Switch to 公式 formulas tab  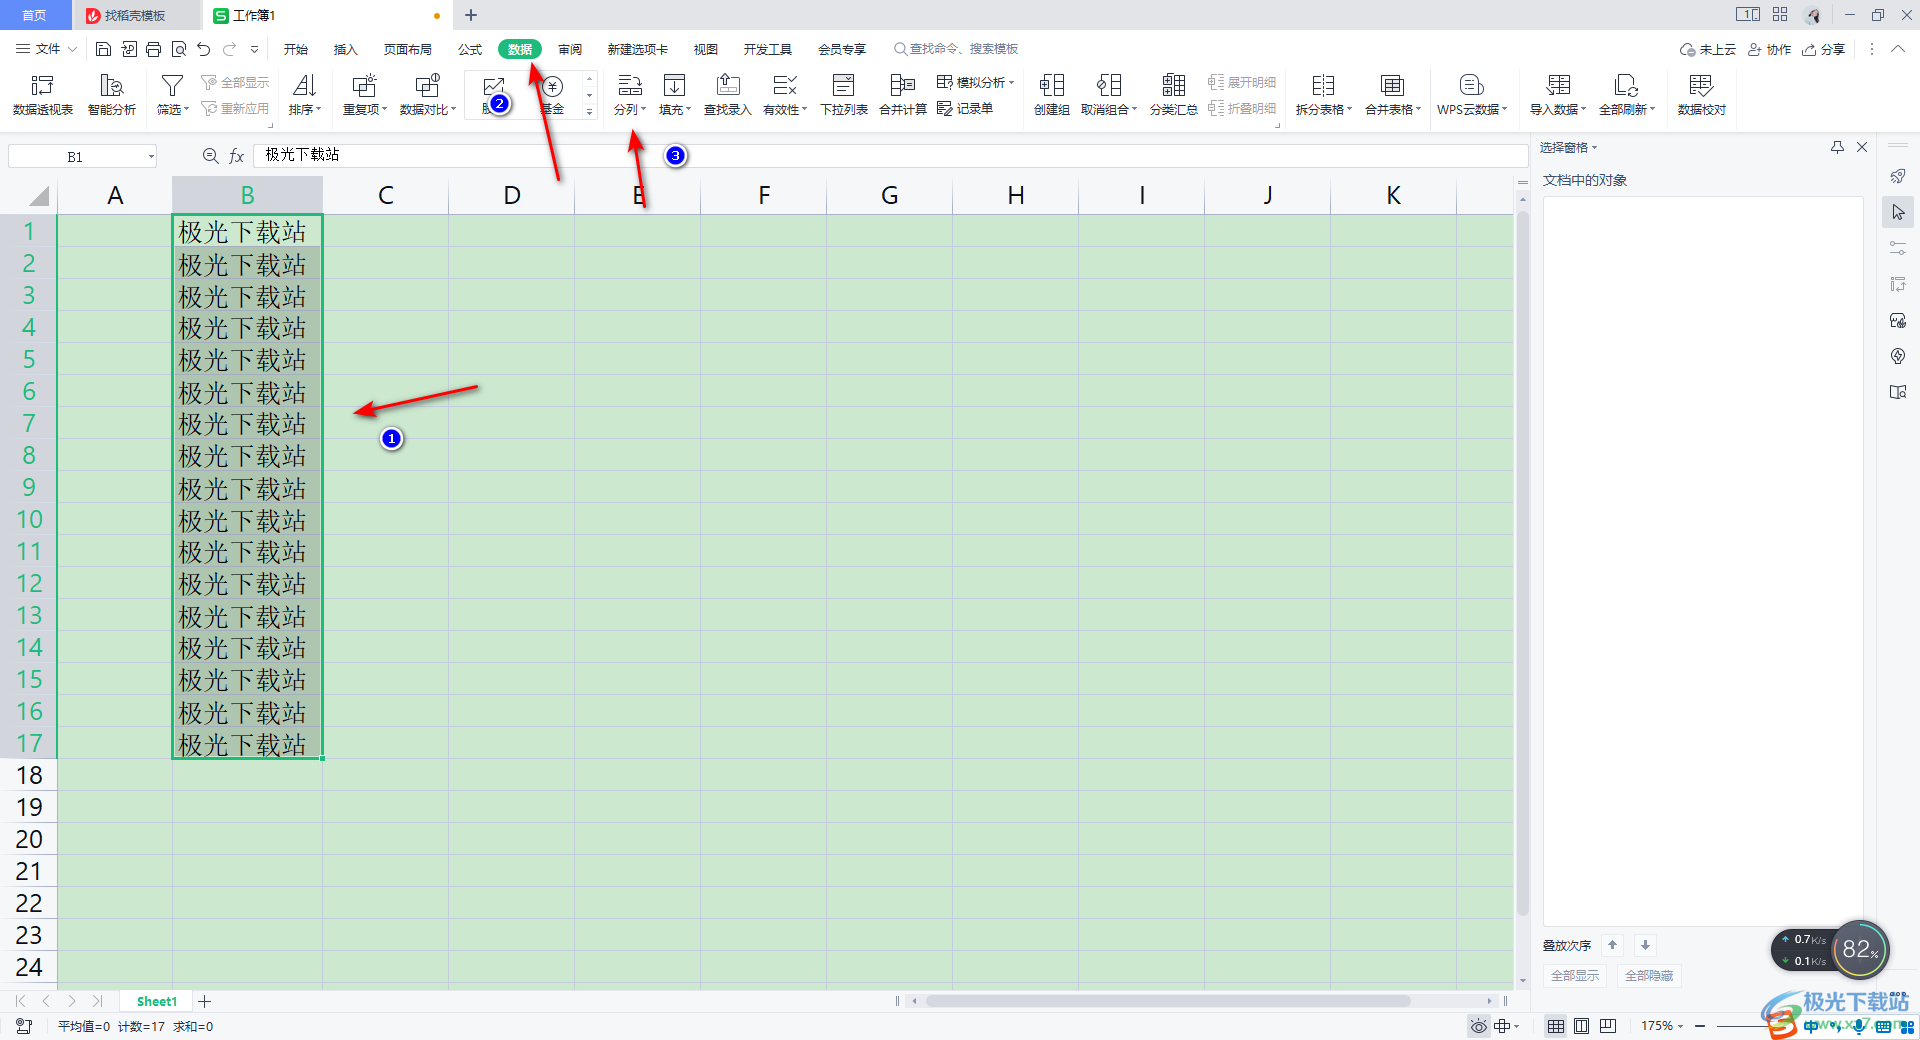pos(470,49)
